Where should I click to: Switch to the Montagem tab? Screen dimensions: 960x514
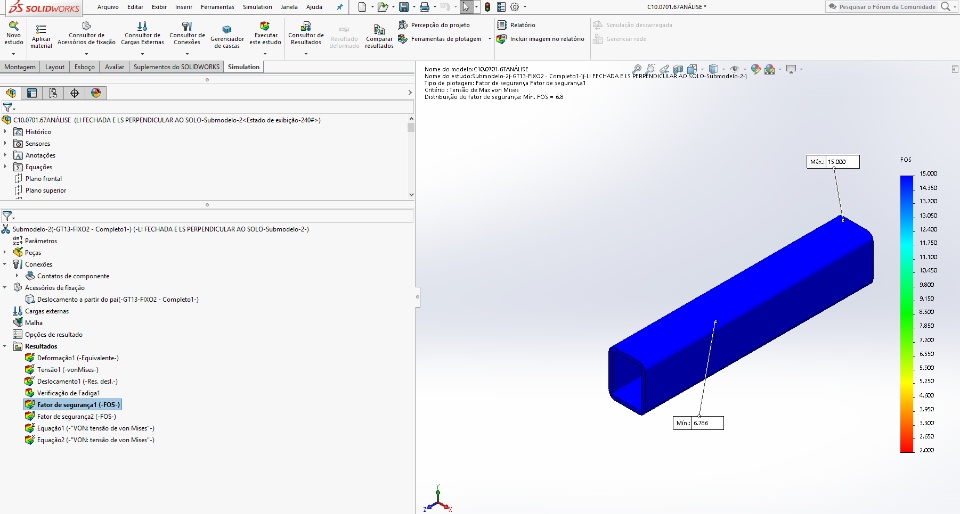(x=20, y=67)
